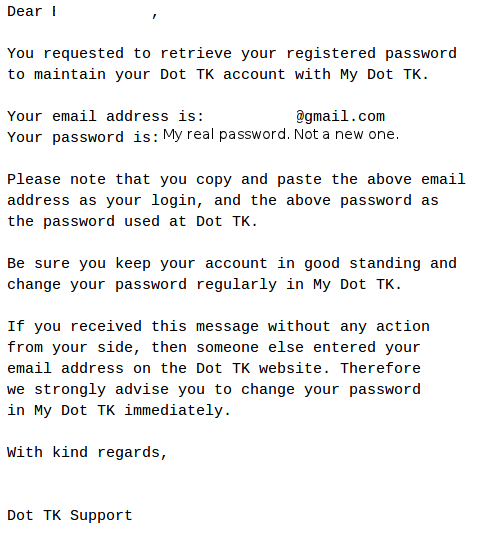The image size is (480, 545).
Task: Click "change your password regularly" line
Action: click(x=204, y=285)
